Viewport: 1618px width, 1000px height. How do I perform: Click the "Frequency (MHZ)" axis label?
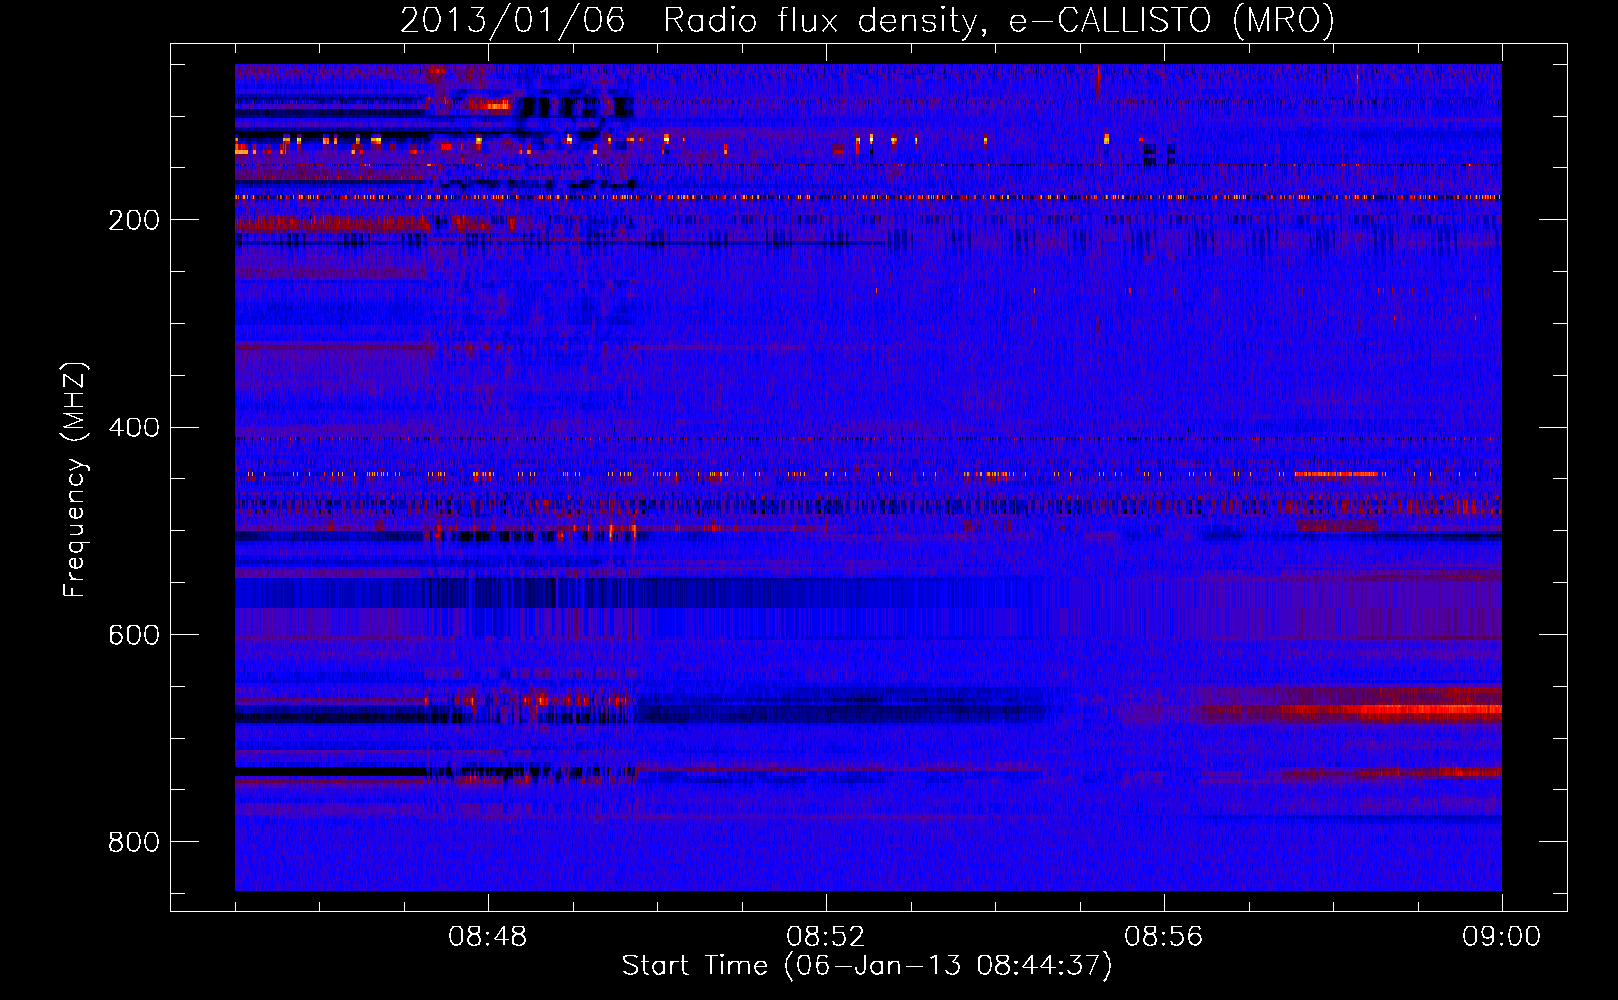click(74, 480)
